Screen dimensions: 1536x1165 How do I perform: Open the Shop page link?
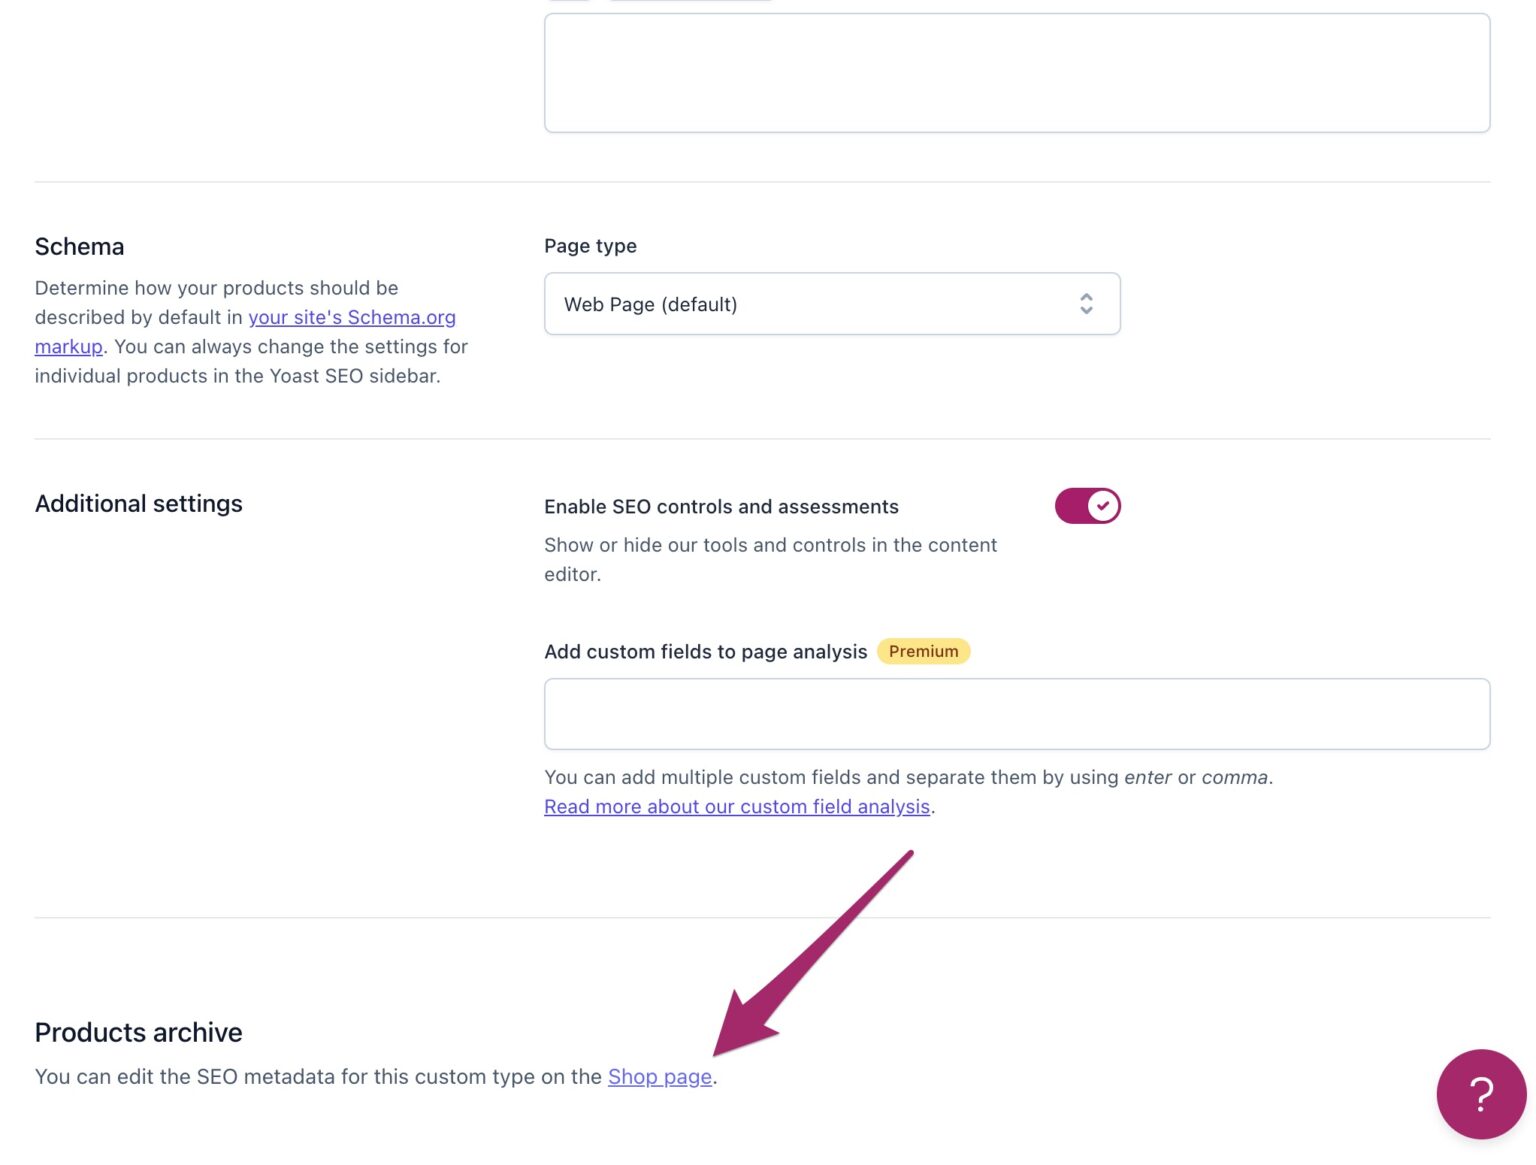click(x=659, y=1077)
